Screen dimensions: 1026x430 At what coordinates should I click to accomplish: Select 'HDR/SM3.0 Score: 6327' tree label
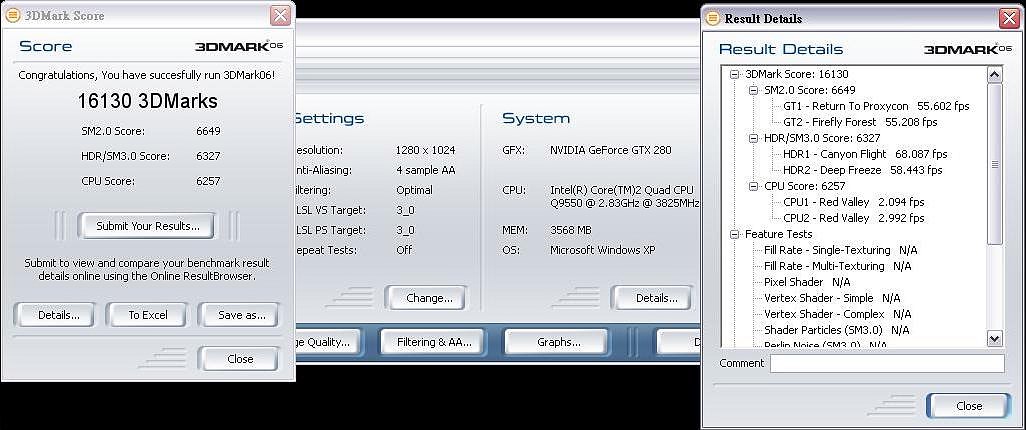(x=822, y=138)
